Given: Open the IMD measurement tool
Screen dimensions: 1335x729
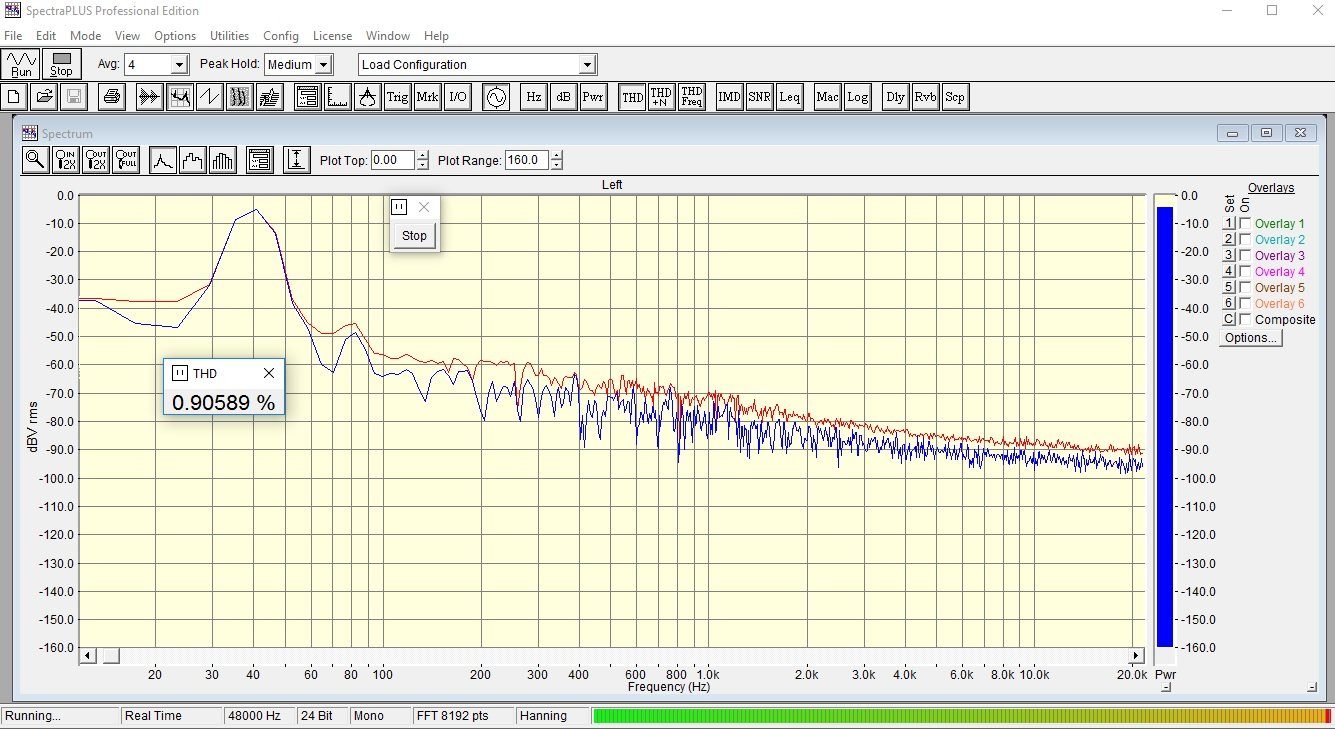Looking at the screenshot, I should coord(730,97).
